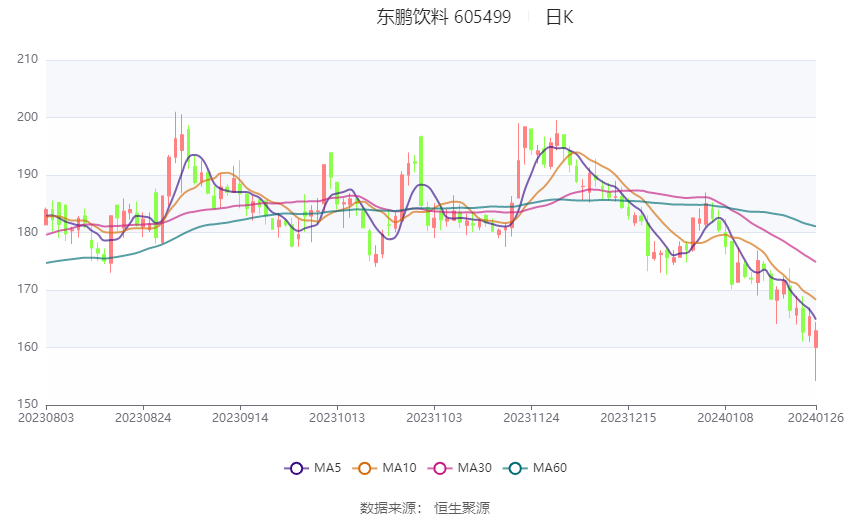
Task: Click the 20231013 x-axis date label
Action: pyautogui.click(x=337, y=418)
